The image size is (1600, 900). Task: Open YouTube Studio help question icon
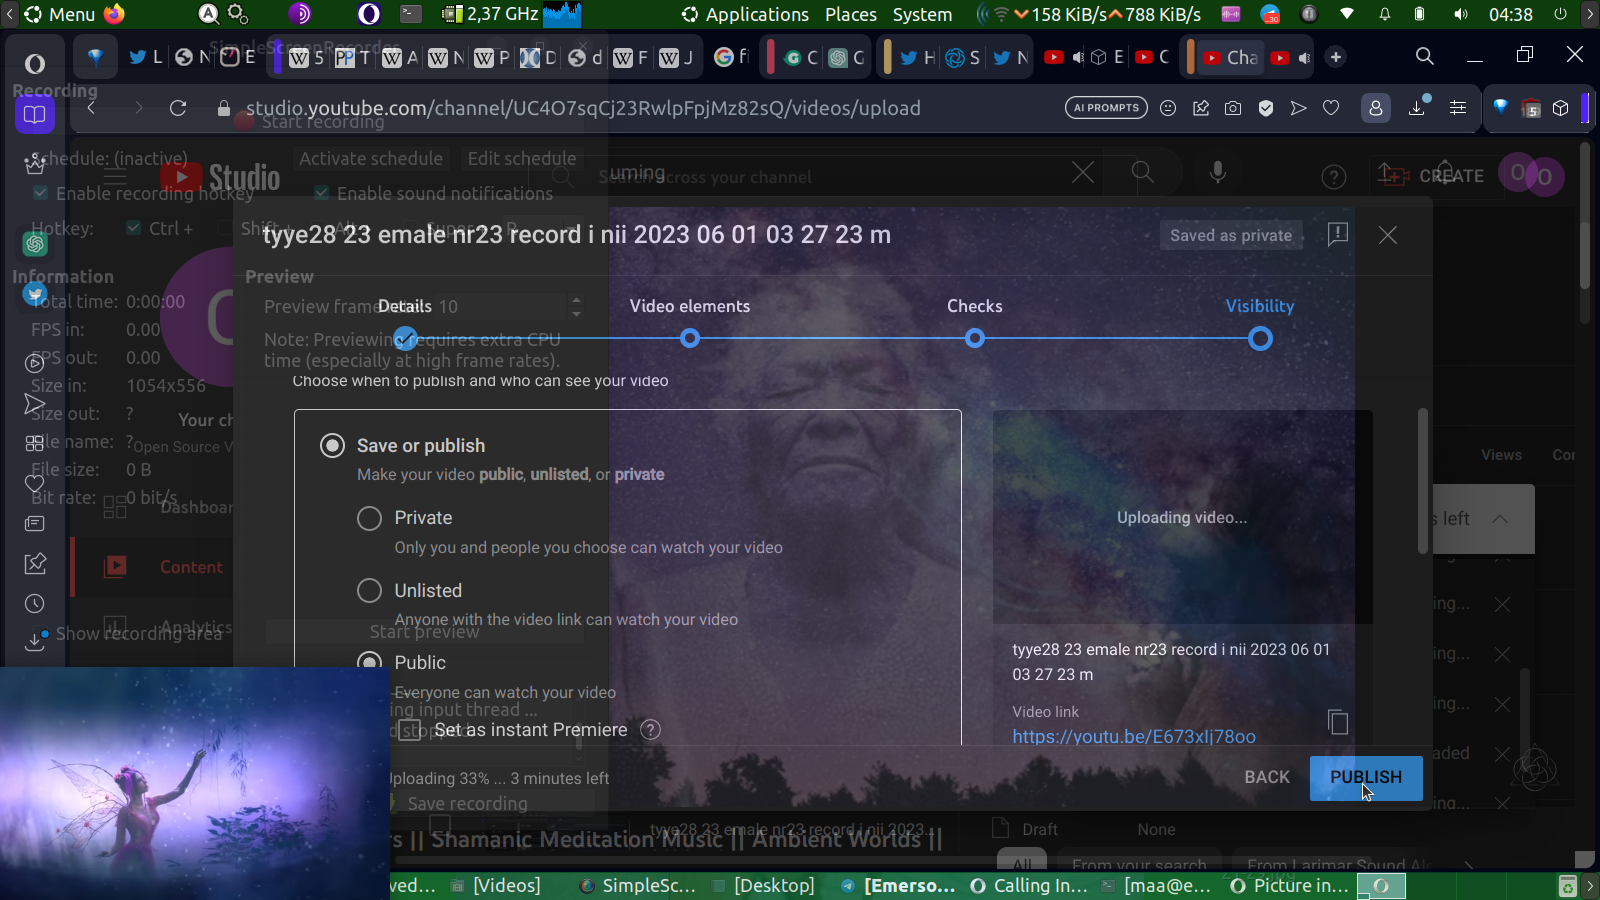coord(1334,178)
